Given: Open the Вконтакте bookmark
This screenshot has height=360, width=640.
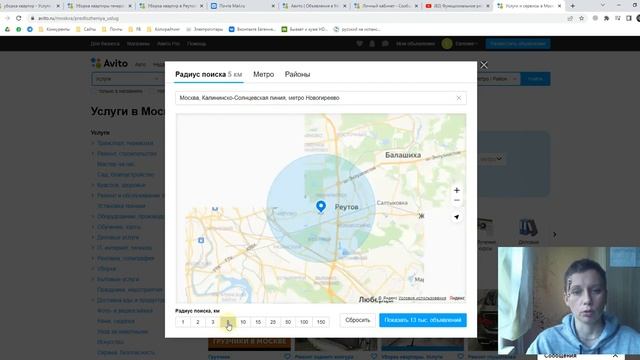Looking at the screenshot, I should 252,29.
